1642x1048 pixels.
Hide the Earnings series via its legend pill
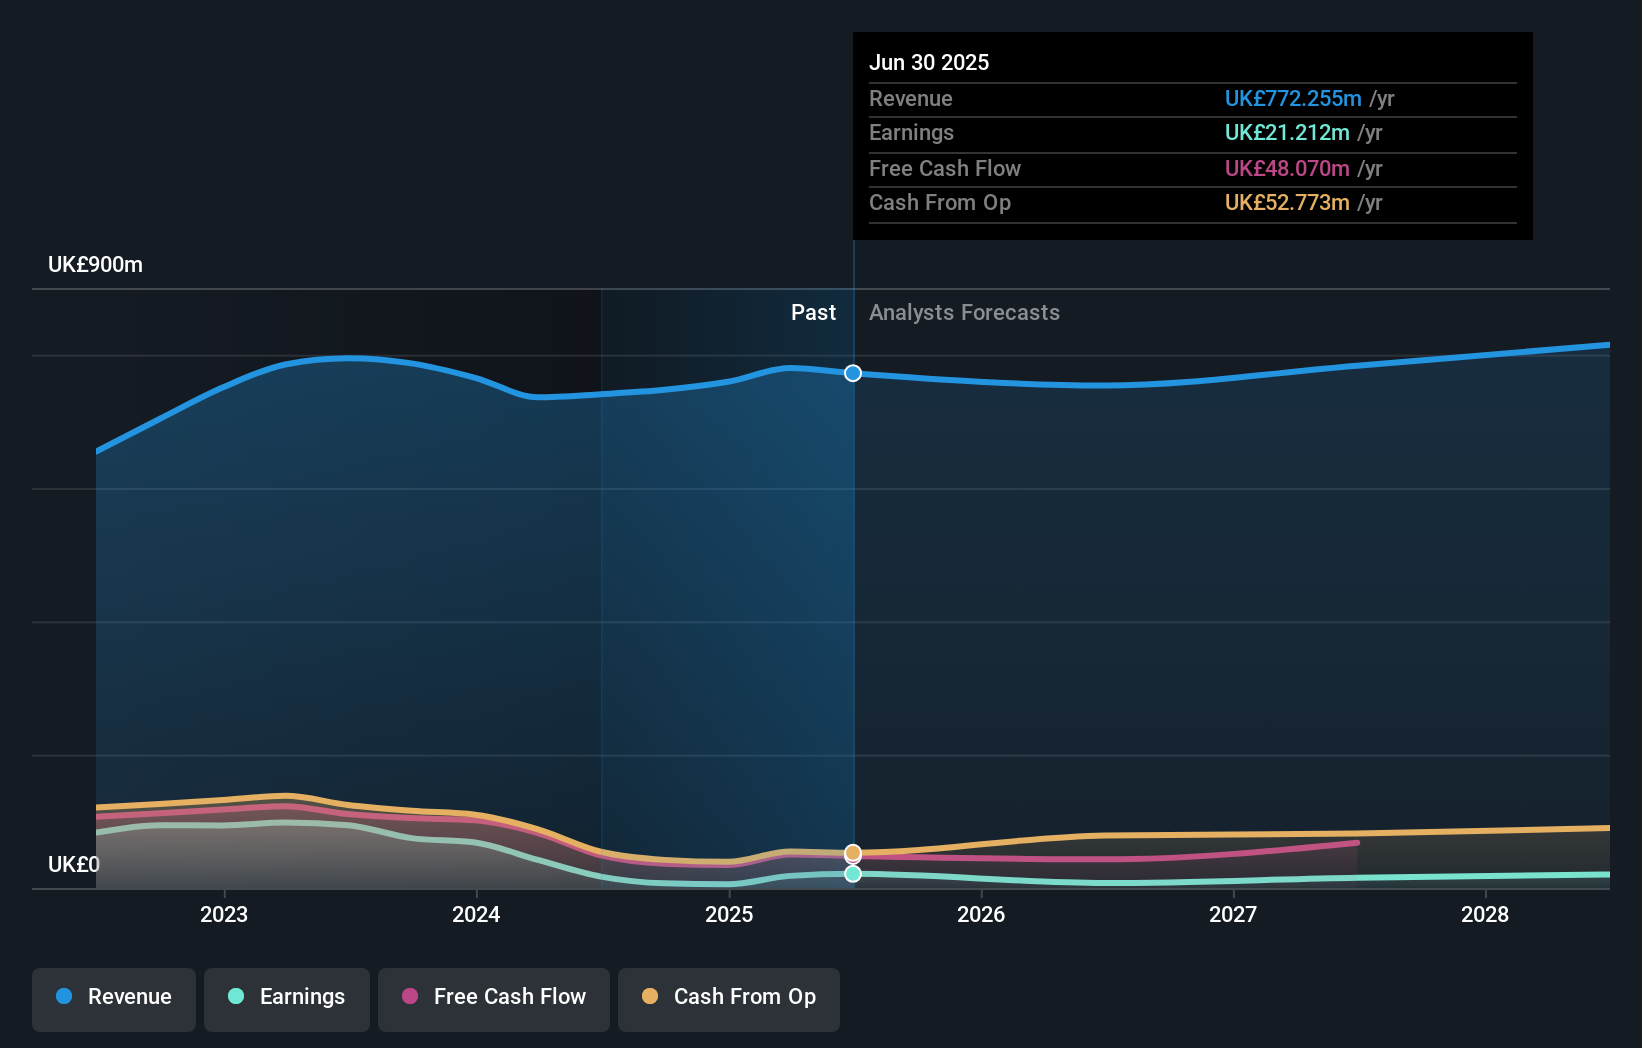tap(287, 997)
